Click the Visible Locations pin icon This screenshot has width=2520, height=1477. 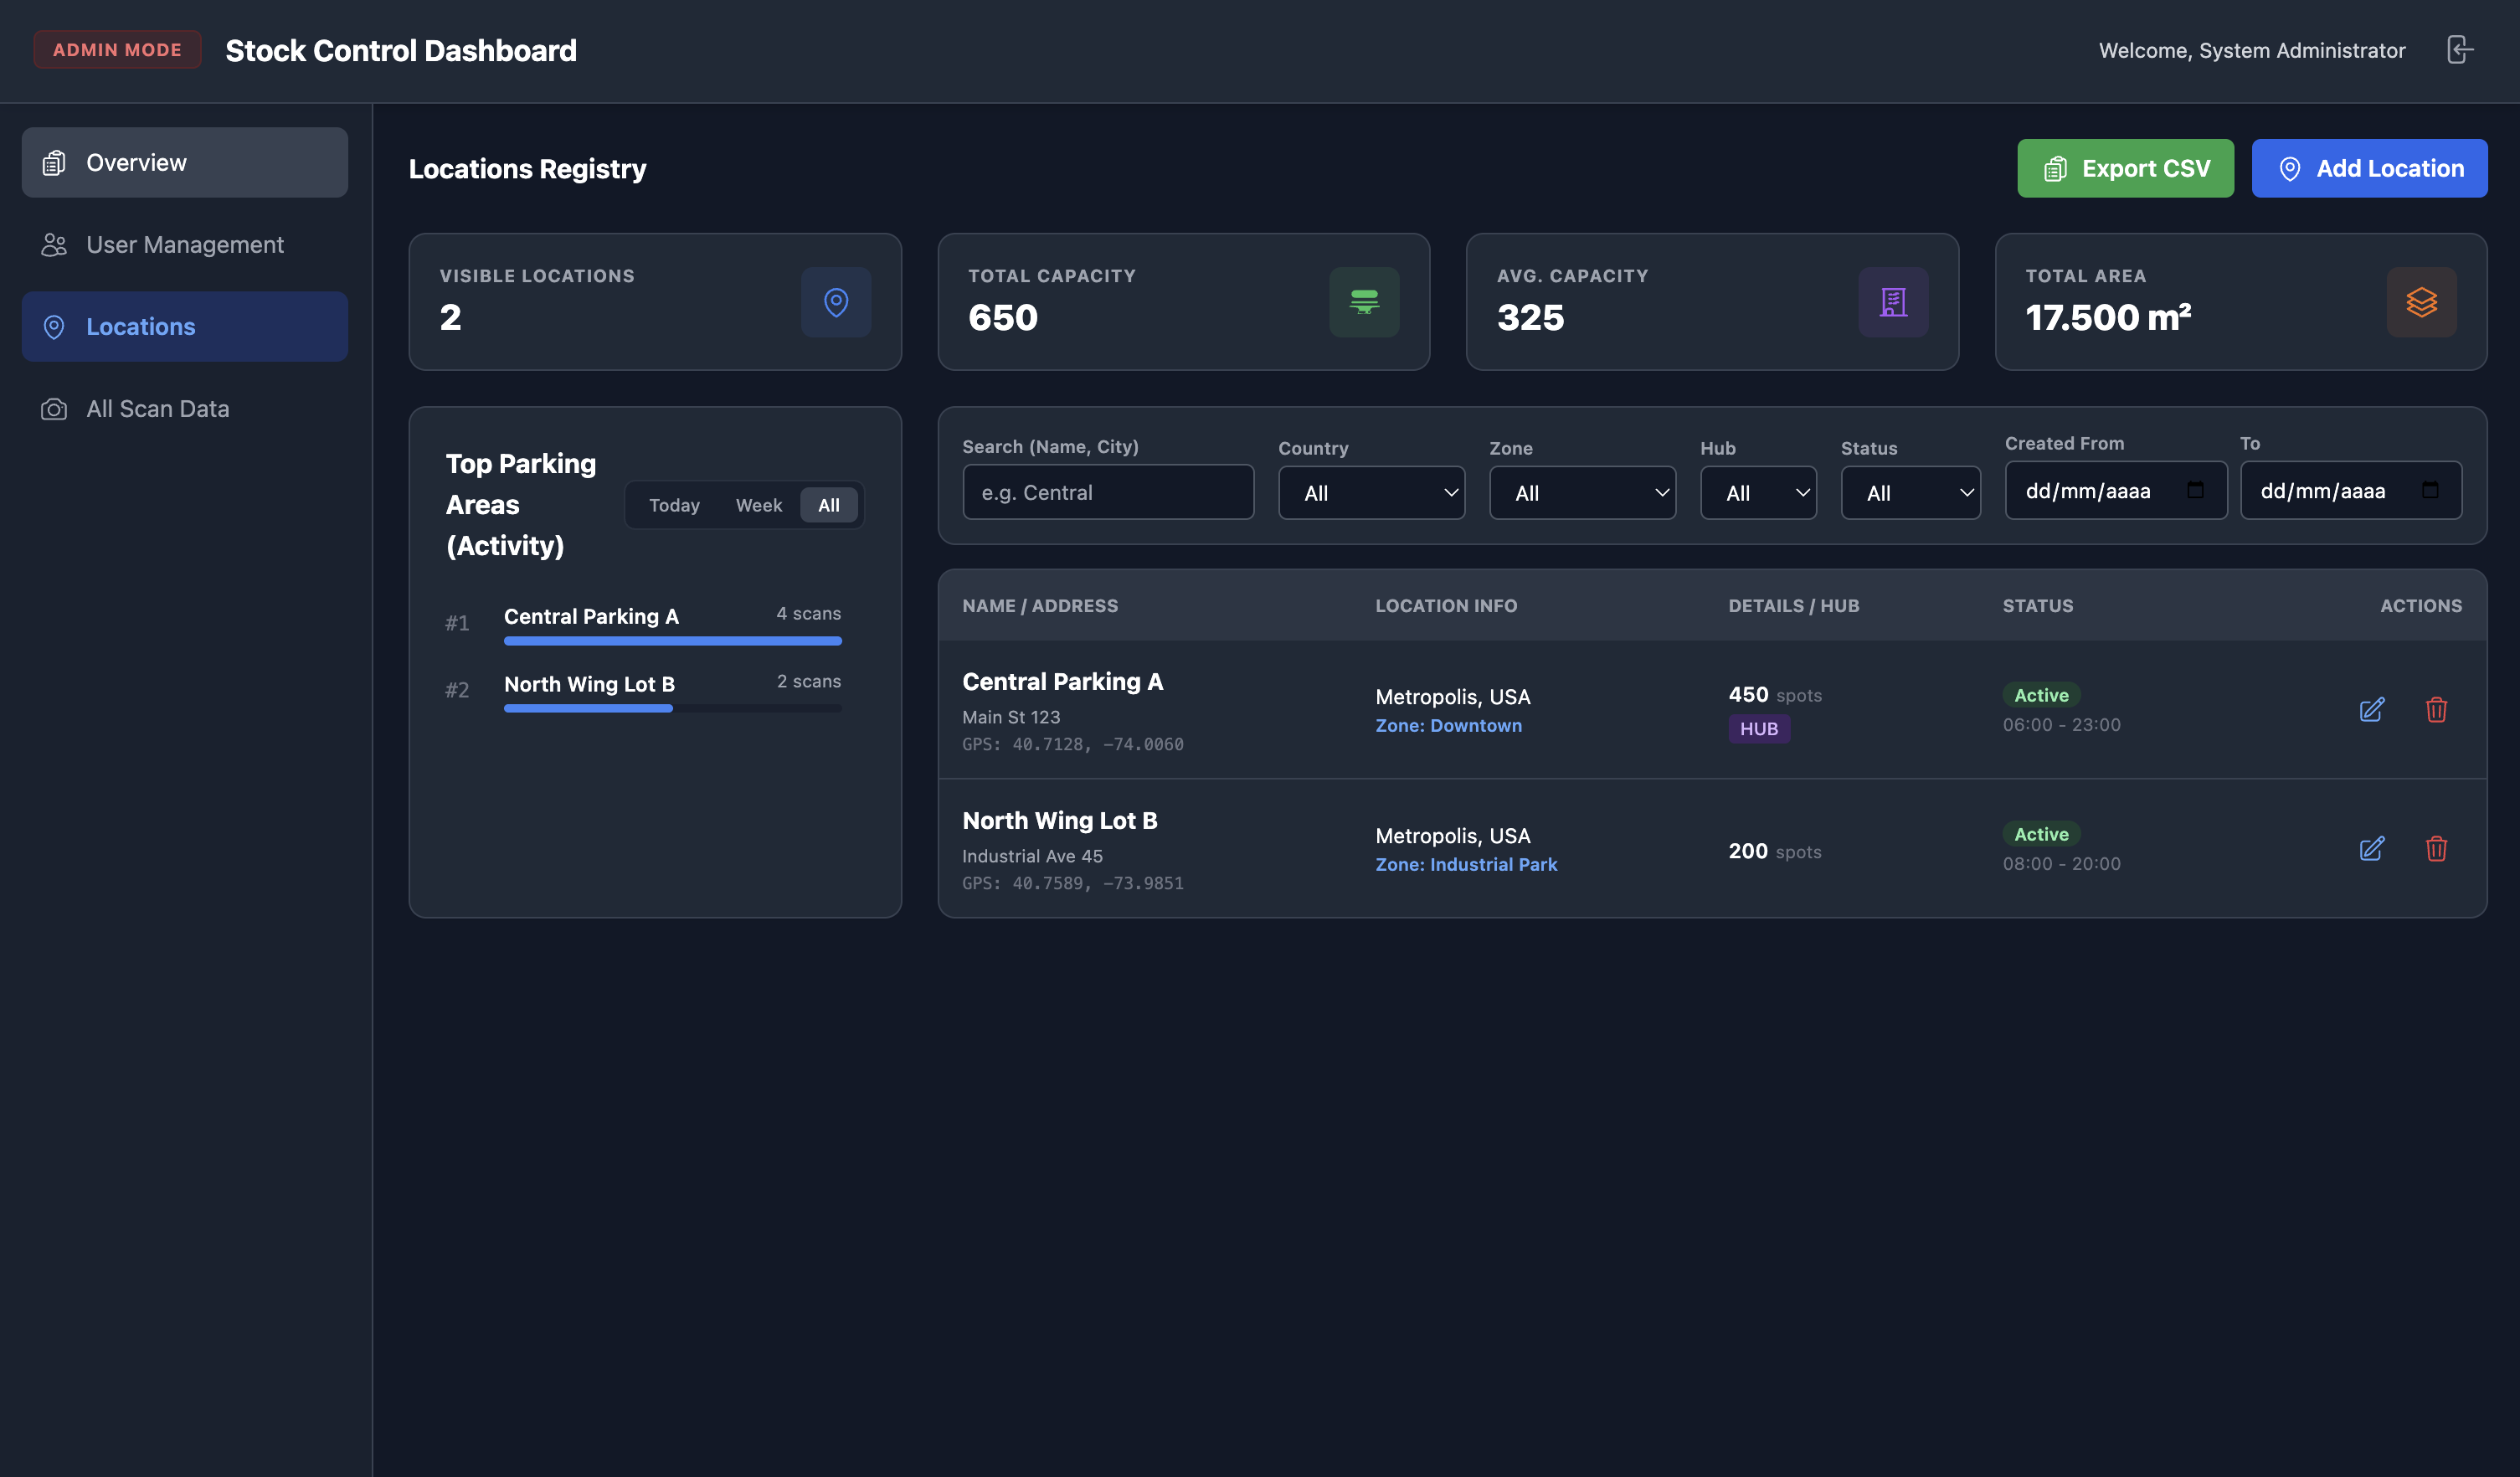(836, 302)
